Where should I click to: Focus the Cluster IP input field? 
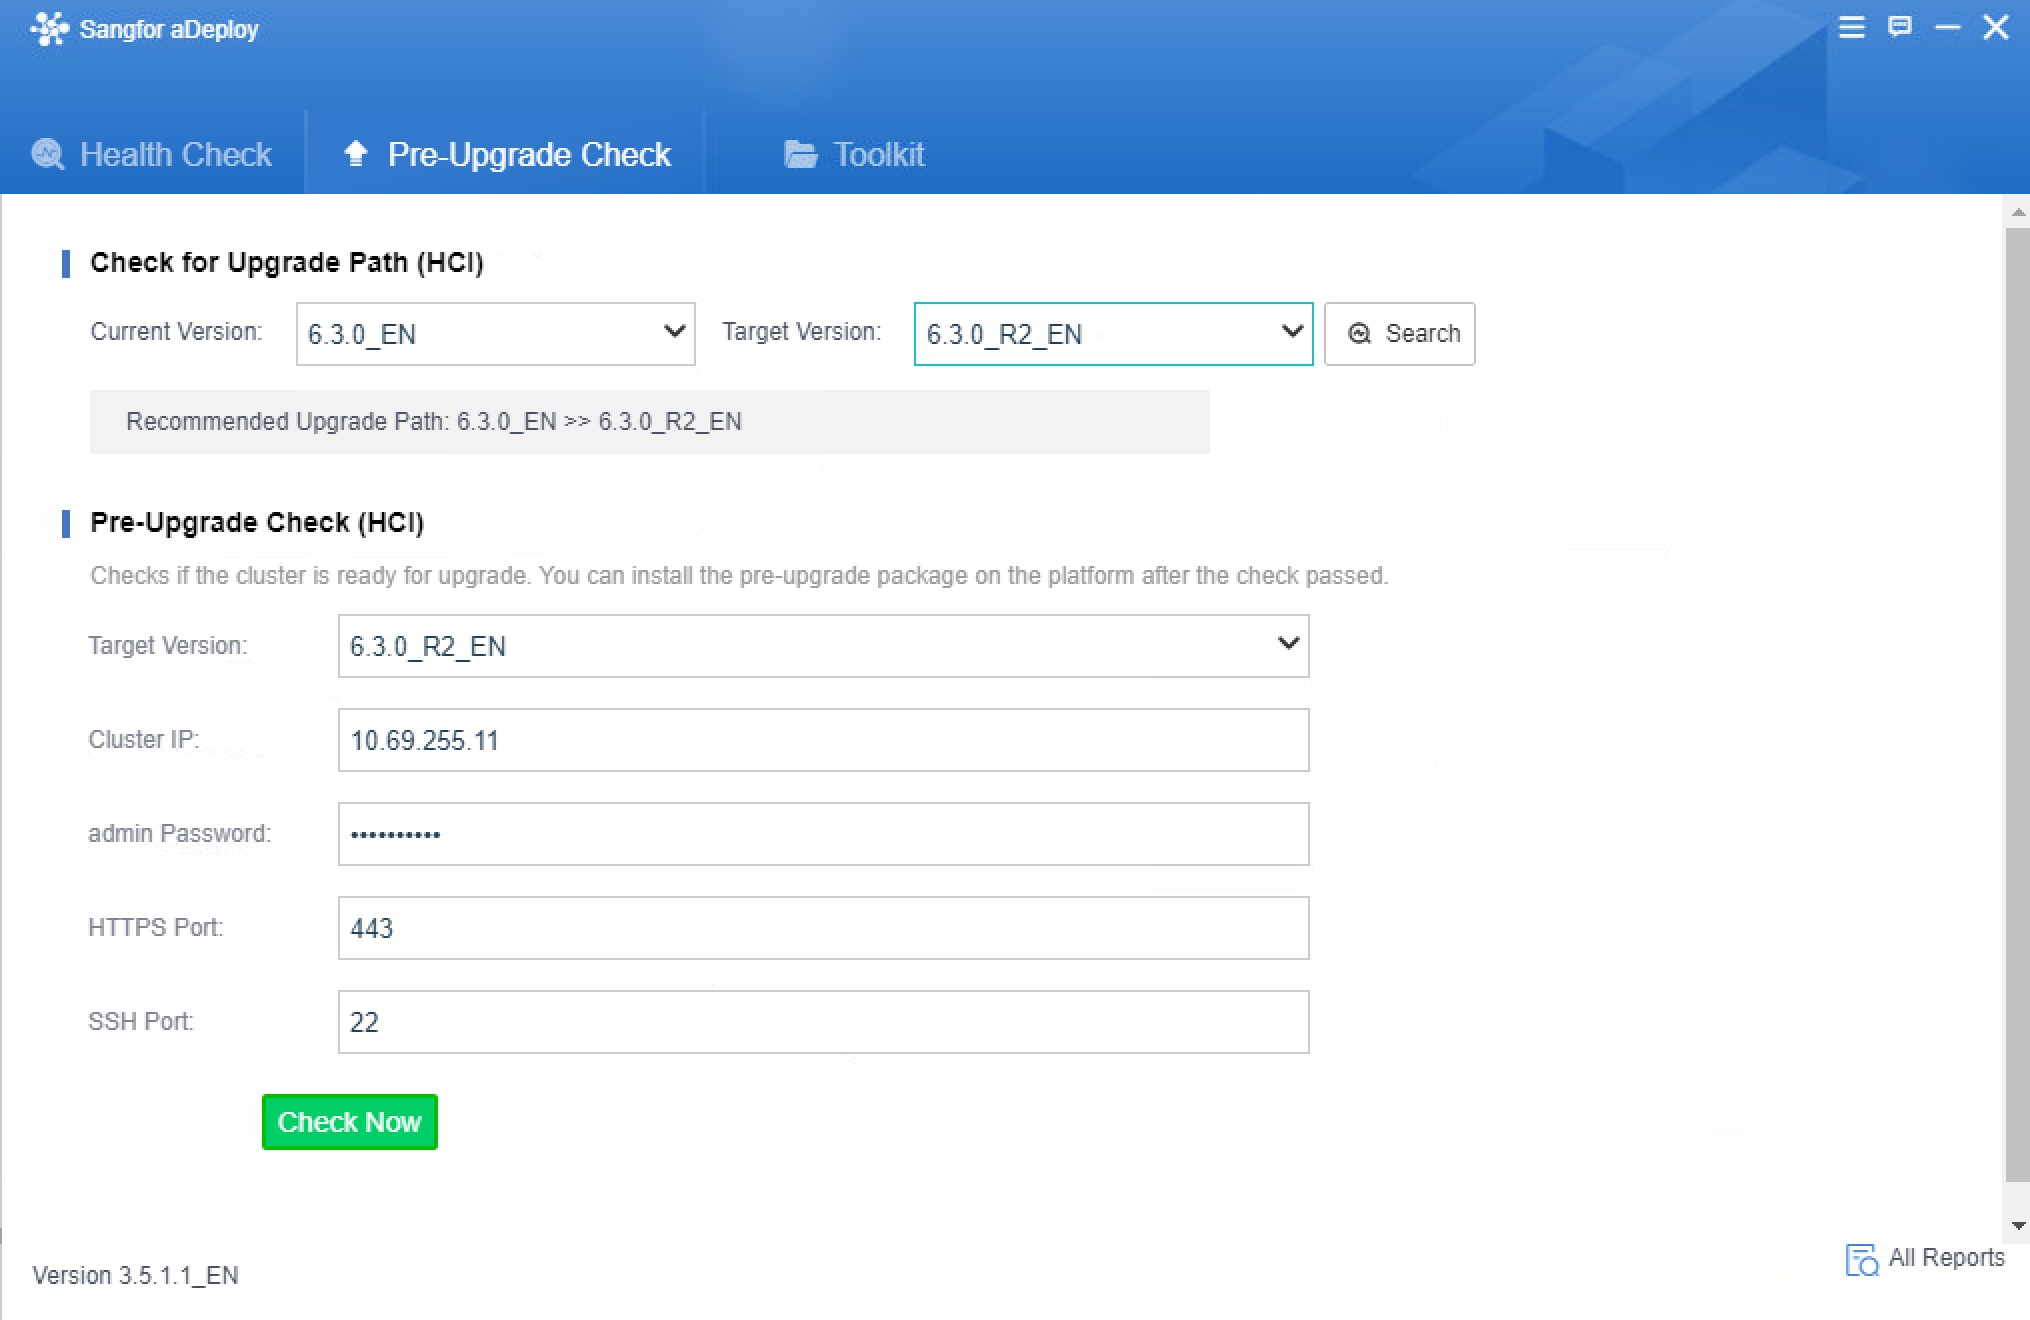[x=824, y=740]
